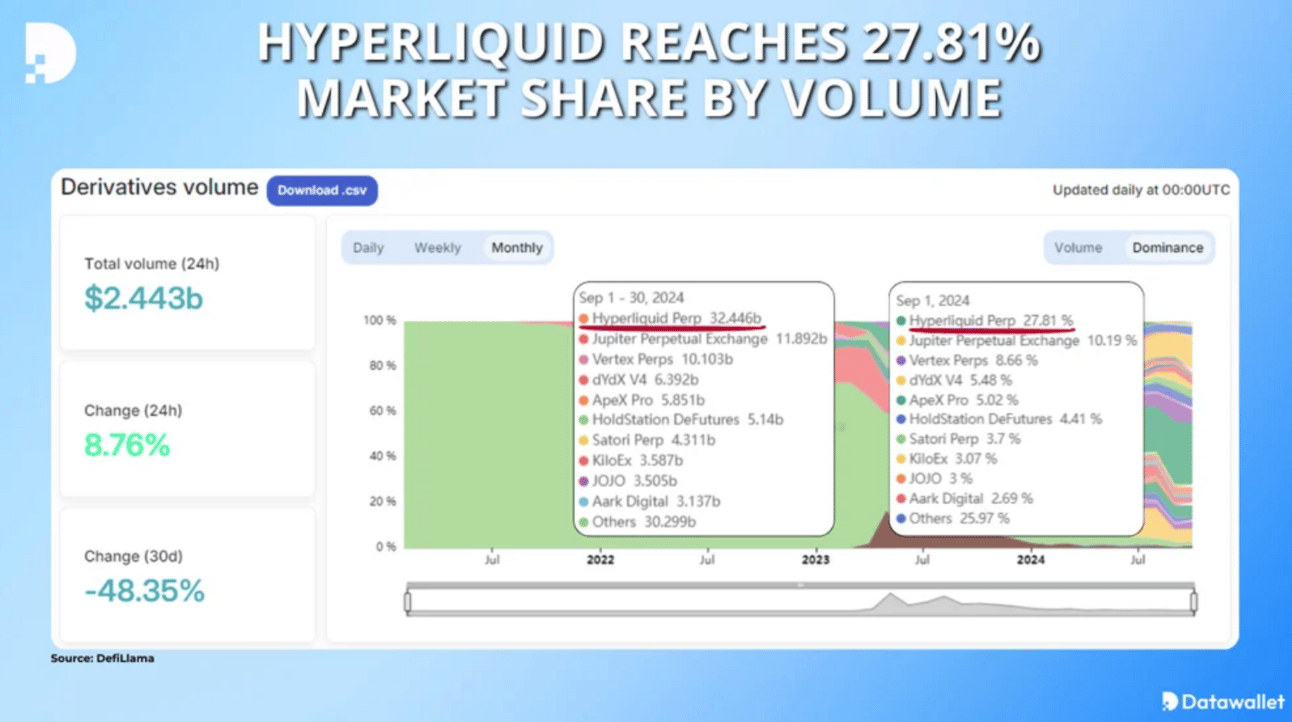Click the -48.35% change value
Image resolution: width=1292 pixels, height=722 pixels.
point(144,591)
